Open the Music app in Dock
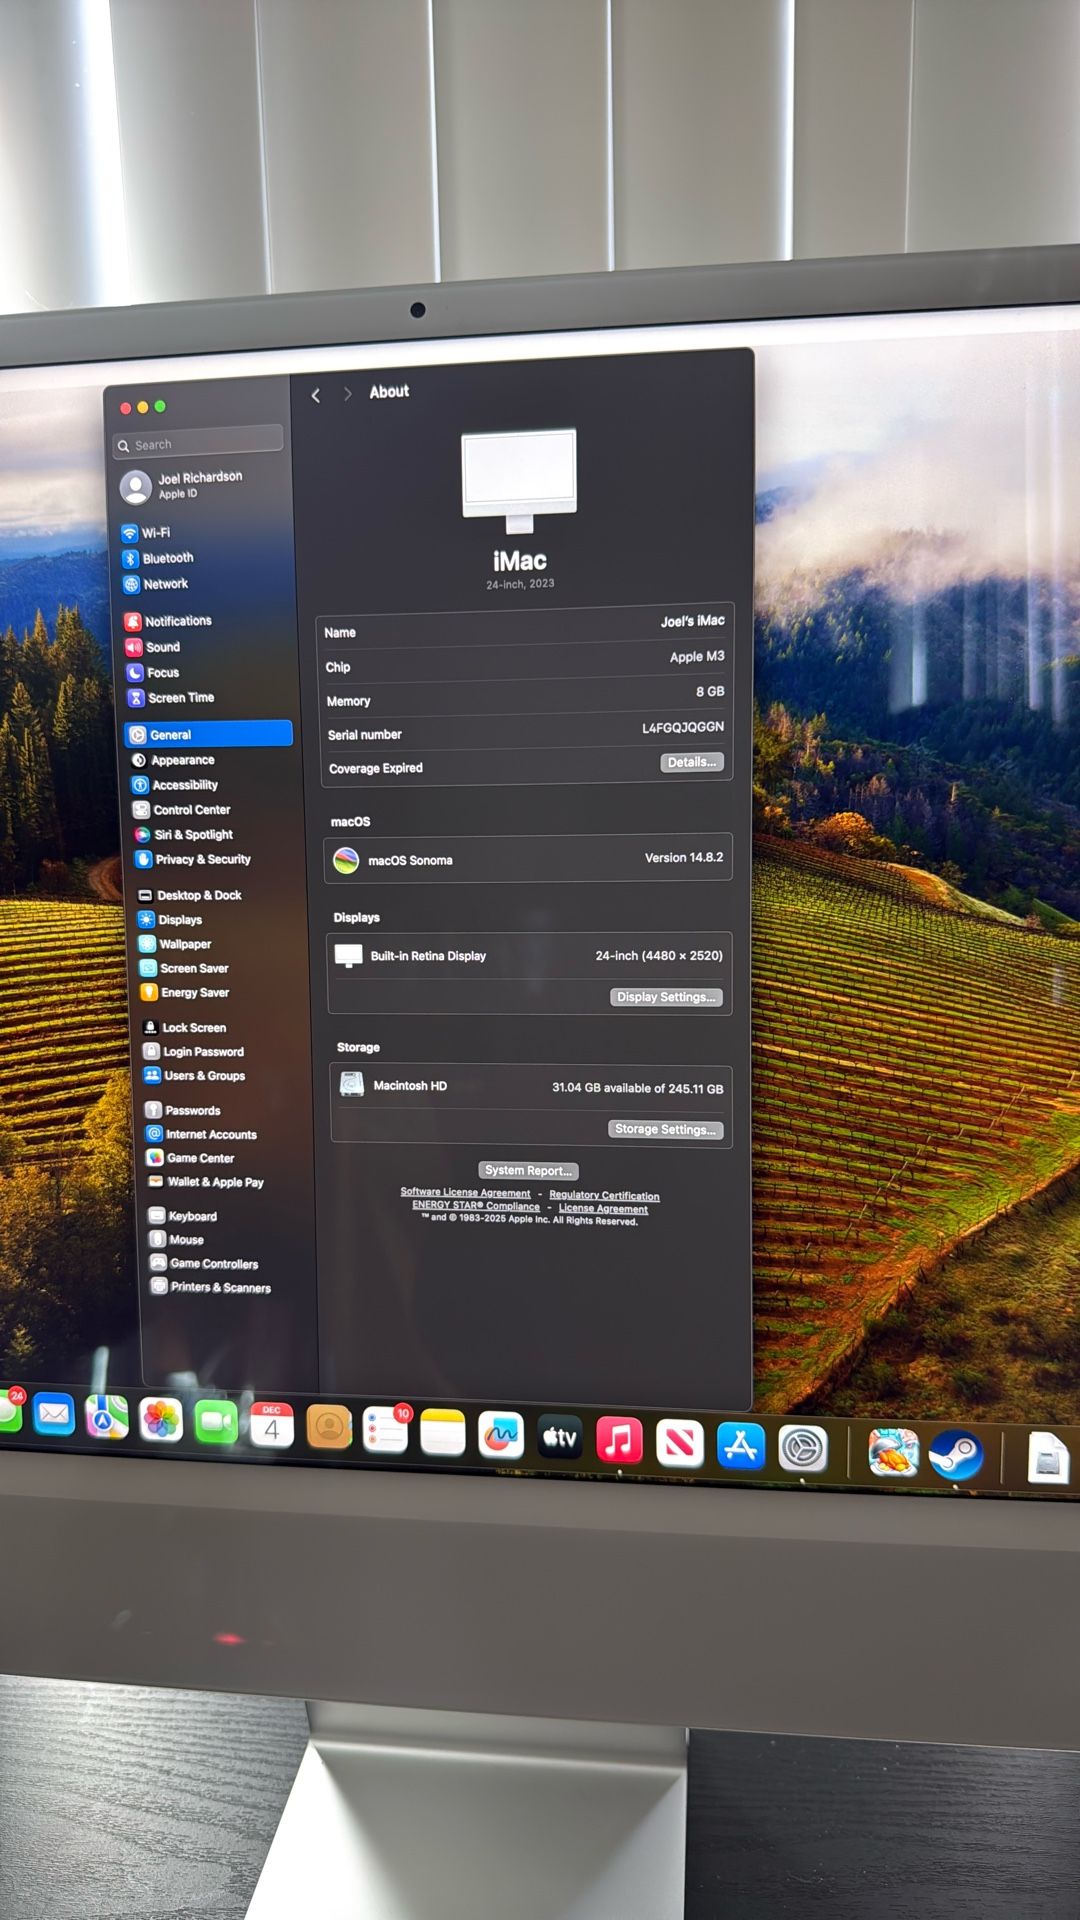This screenshot has height=1920, width=1080. 619,1441
